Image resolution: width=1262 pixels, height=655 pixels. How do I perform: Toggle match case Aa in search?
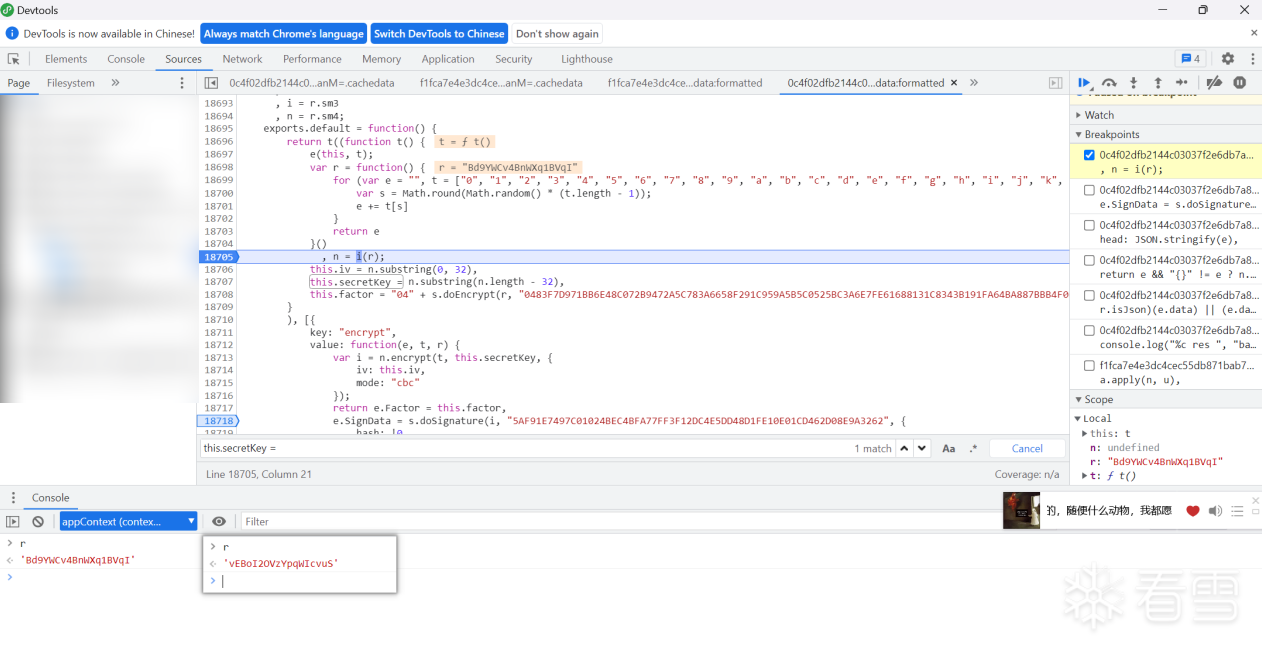click(x=949, y=449)
